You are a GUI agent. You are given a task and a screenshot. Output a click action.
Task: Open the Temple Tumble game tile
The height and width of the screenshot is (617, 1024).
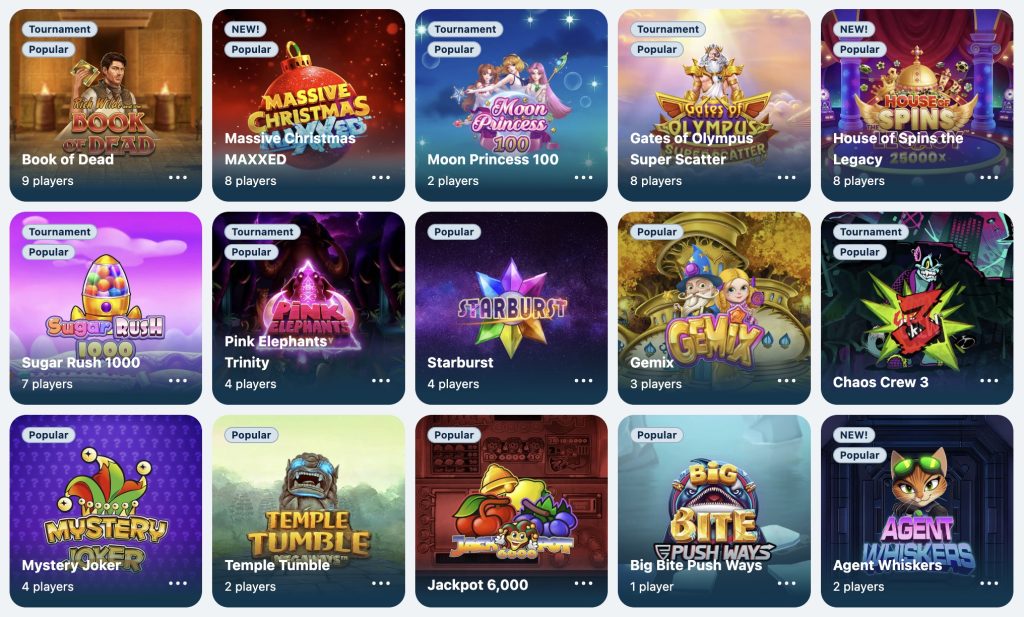tap(308, 511)
